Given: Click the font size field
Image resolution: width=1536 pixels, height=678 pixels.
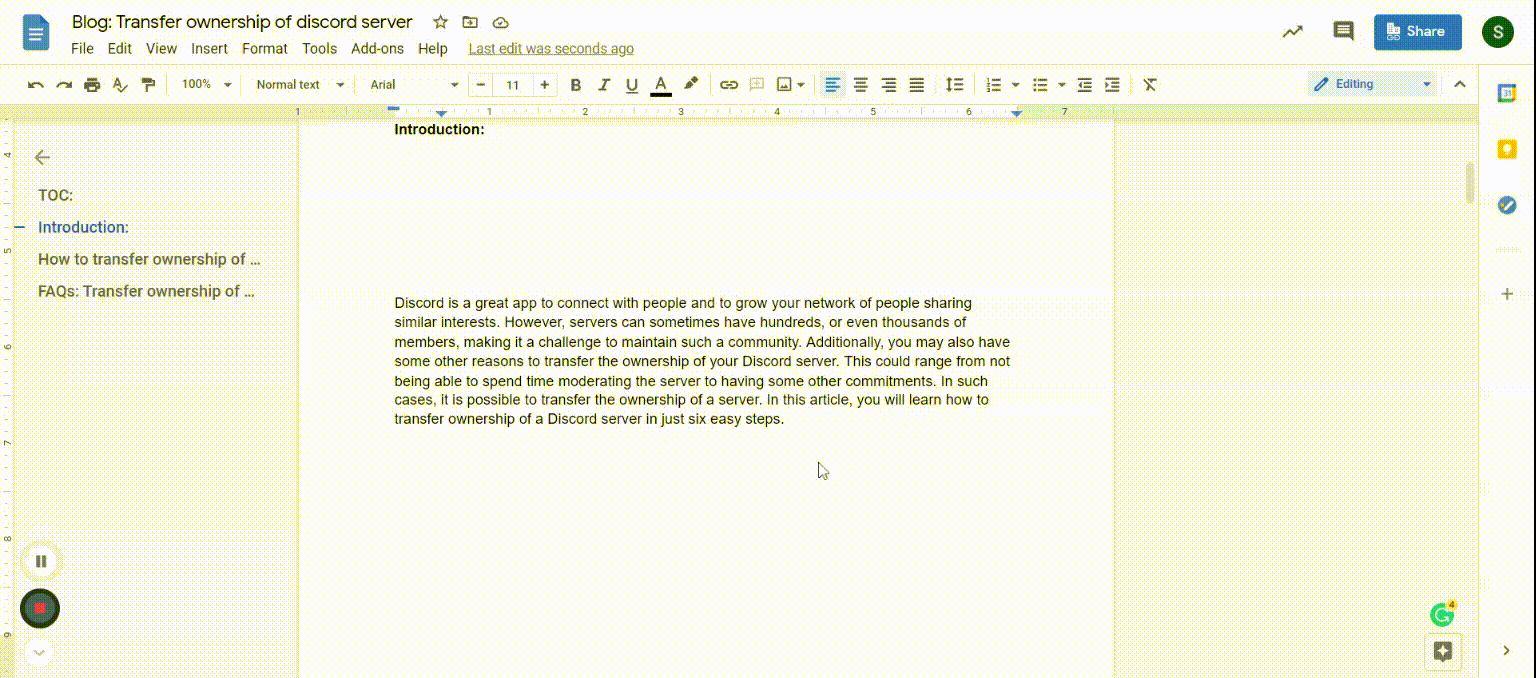Looking at the screenshot, I should pyautogui.click(x=513, y=85).
